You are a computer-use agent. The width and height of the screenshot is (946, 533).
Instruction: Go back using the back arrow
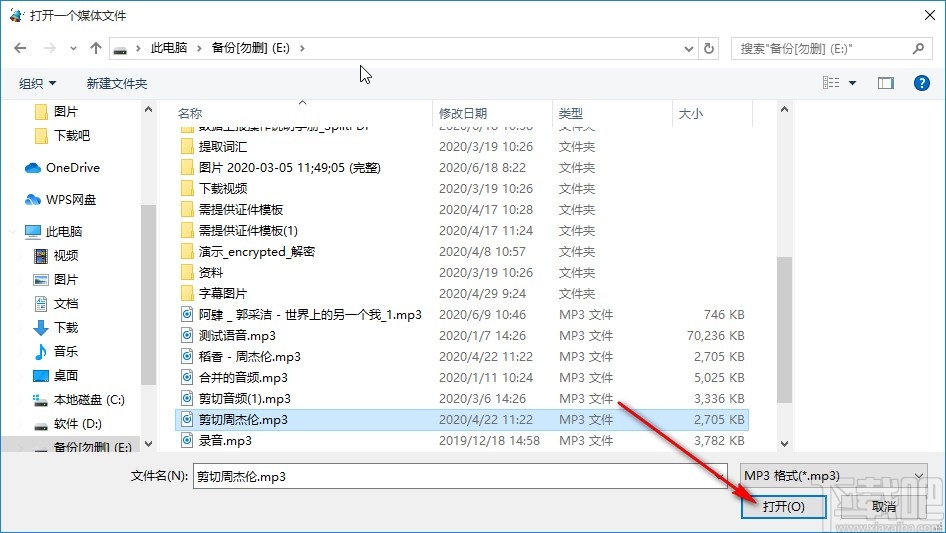click(20, 48)
